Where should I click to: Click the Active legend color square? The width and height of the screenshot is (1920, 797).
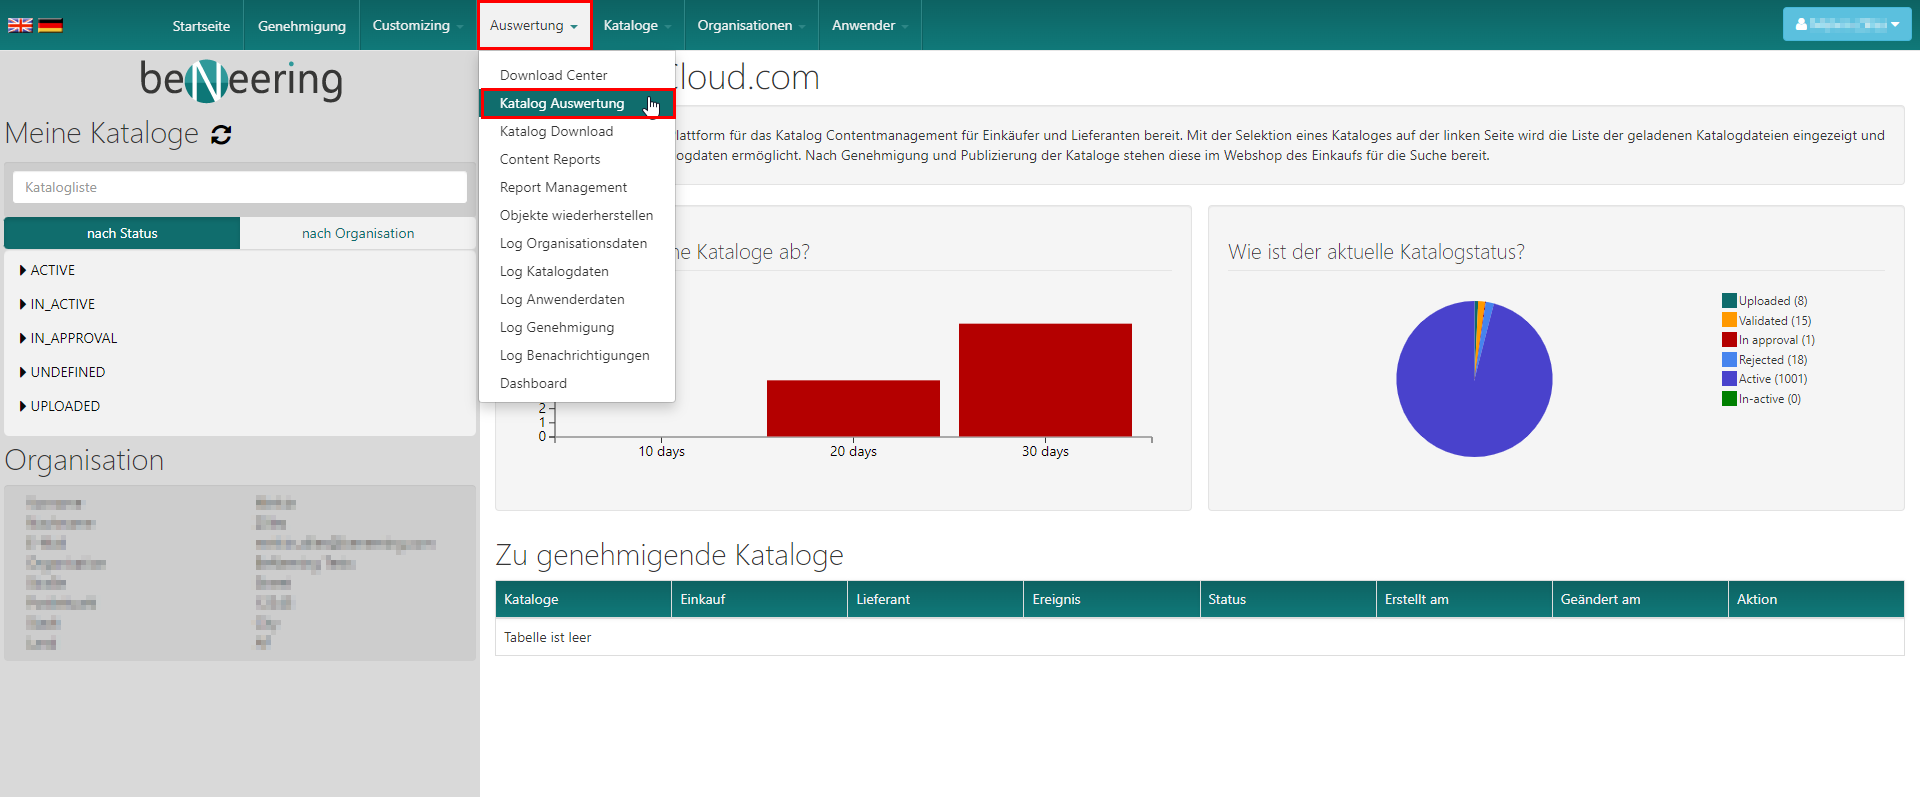[1728, 379]
